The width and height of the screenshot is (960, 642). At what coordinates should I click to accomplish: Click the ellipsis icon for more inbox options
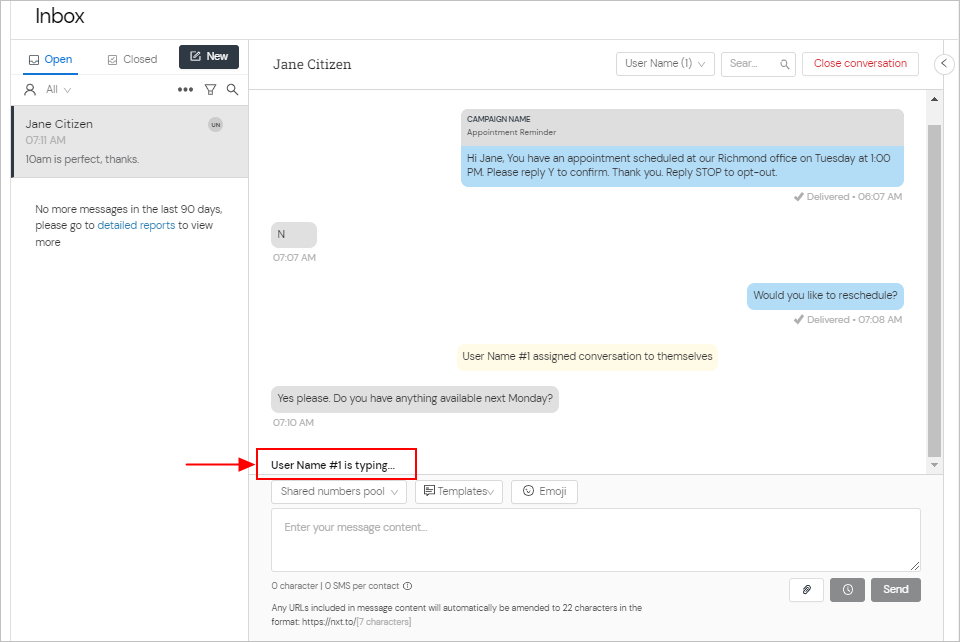click(x=185, y=89)
